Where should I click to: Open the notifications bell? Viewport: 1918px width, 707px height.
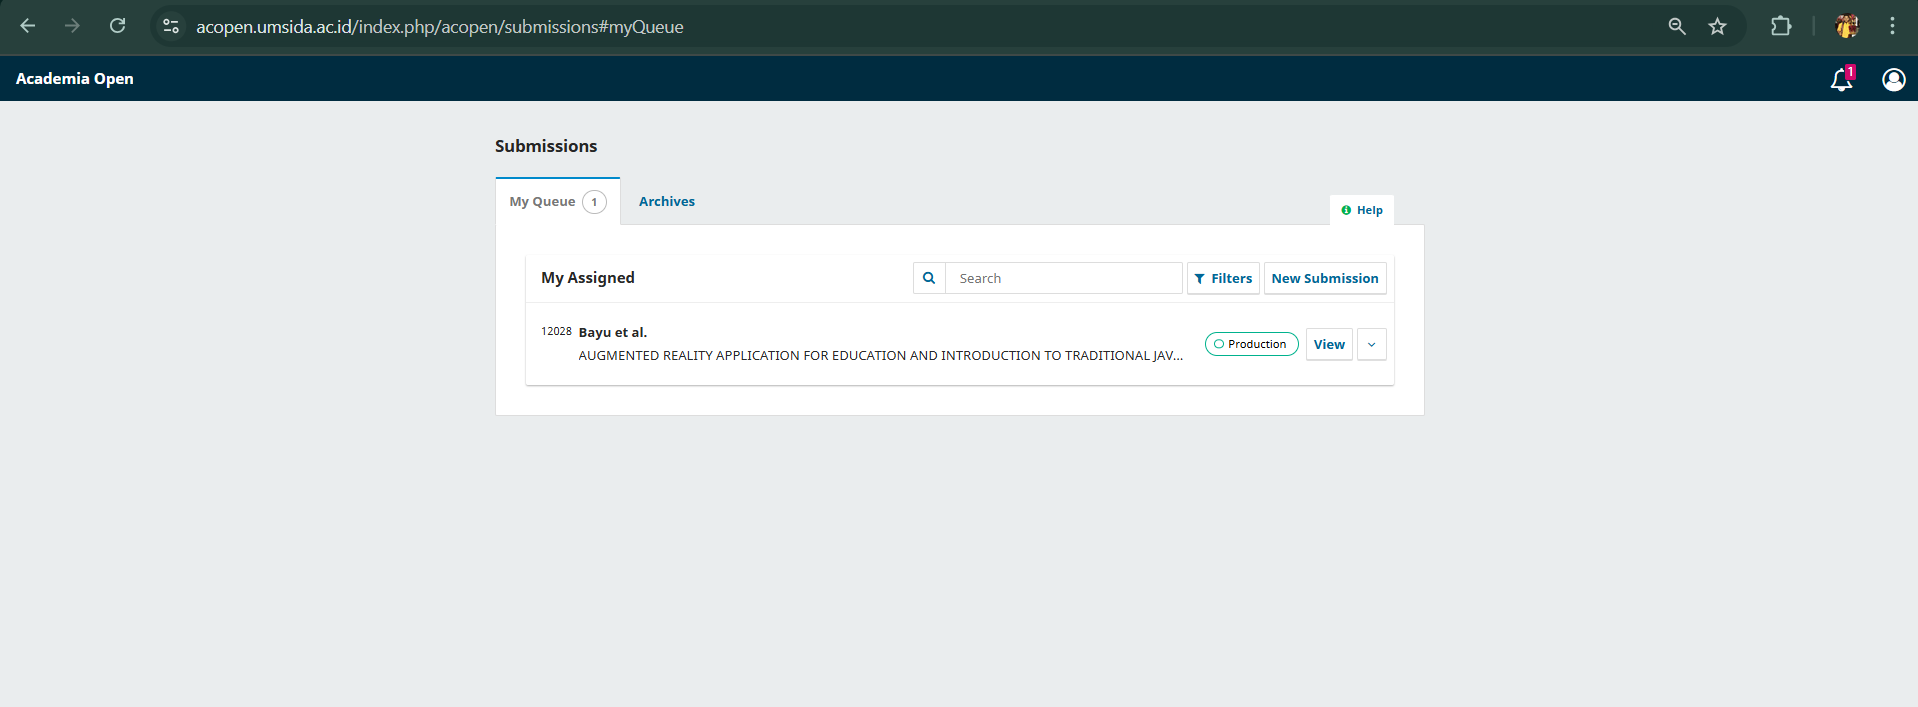[x=1841, y=80]
